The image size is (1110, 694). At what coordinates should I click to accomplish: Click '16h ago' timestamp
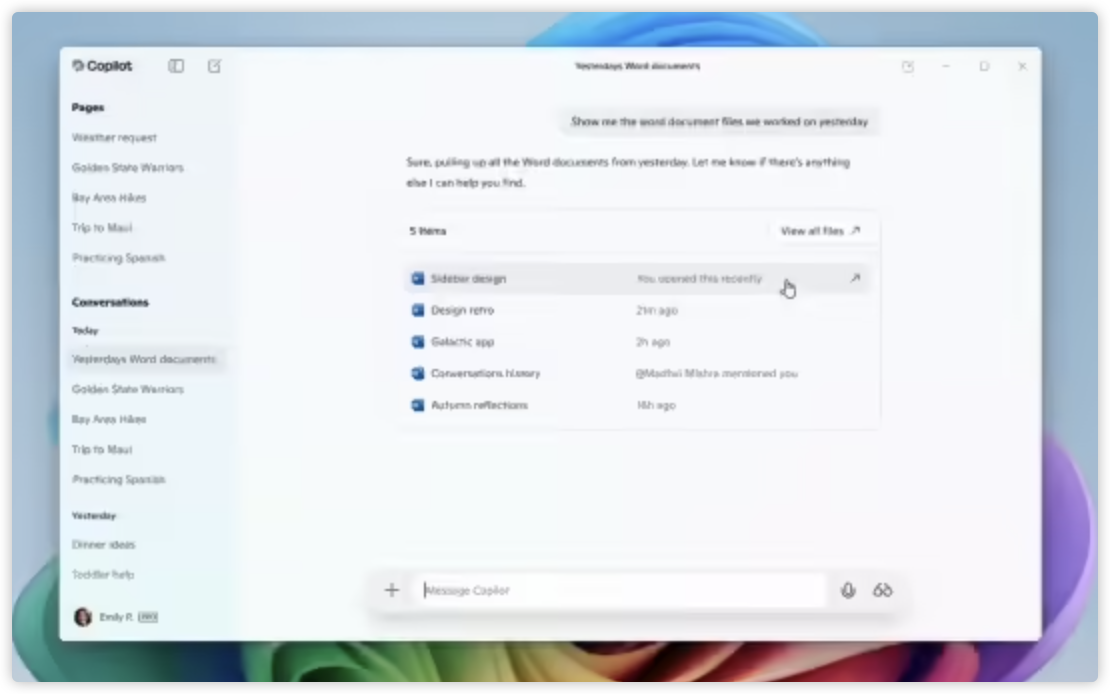(656, 405)
